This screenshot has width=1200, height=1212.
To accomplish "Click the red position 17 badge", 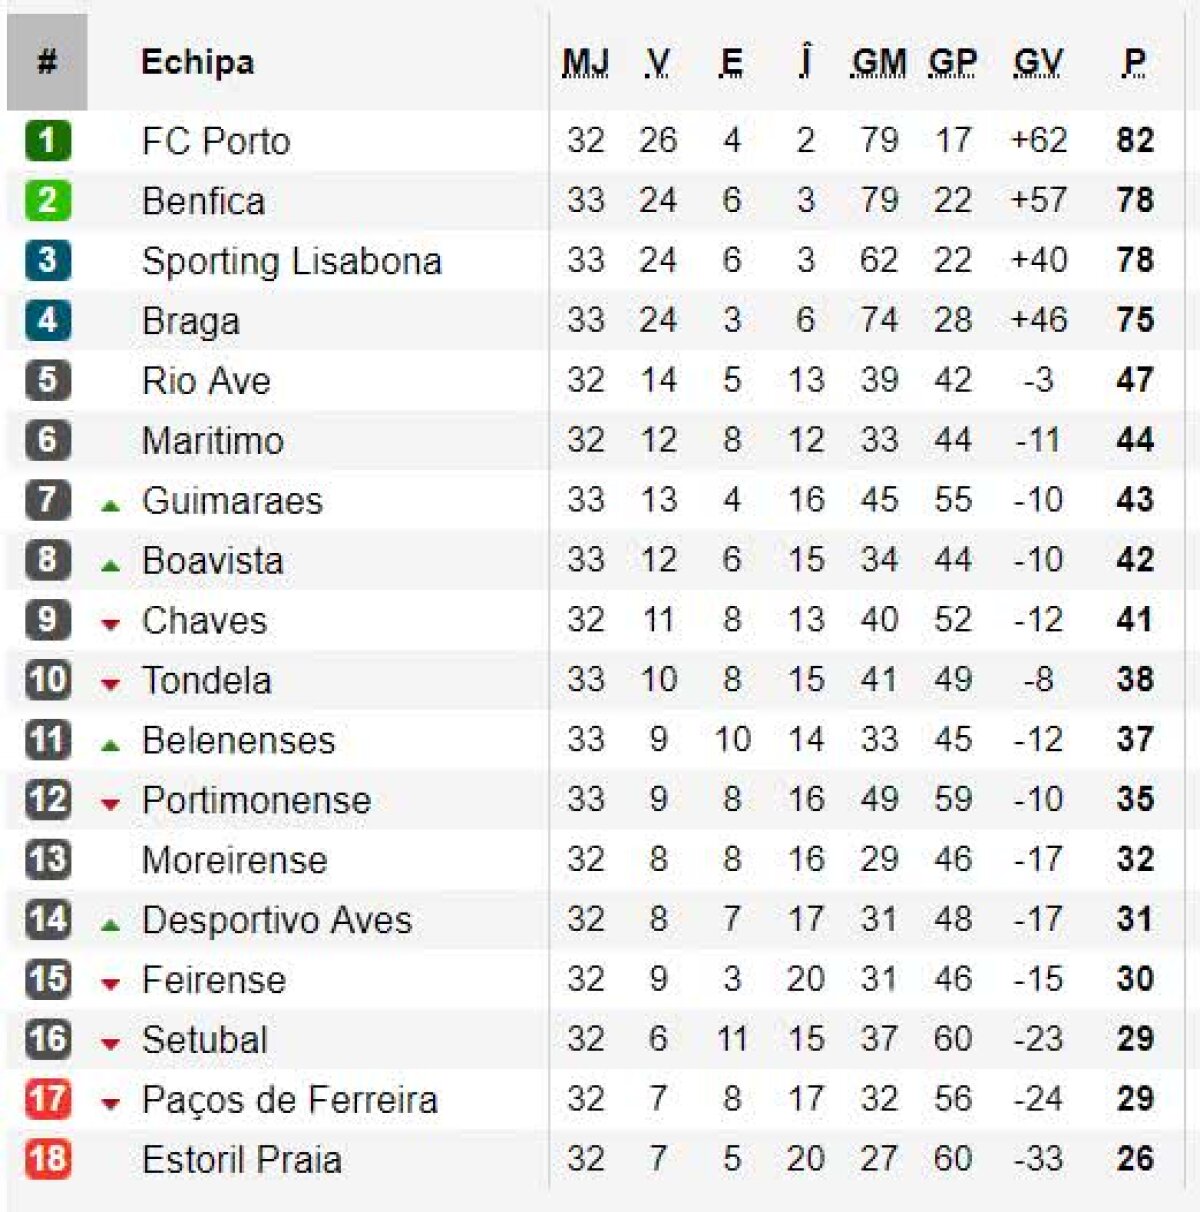I will tap(47, 1099).
